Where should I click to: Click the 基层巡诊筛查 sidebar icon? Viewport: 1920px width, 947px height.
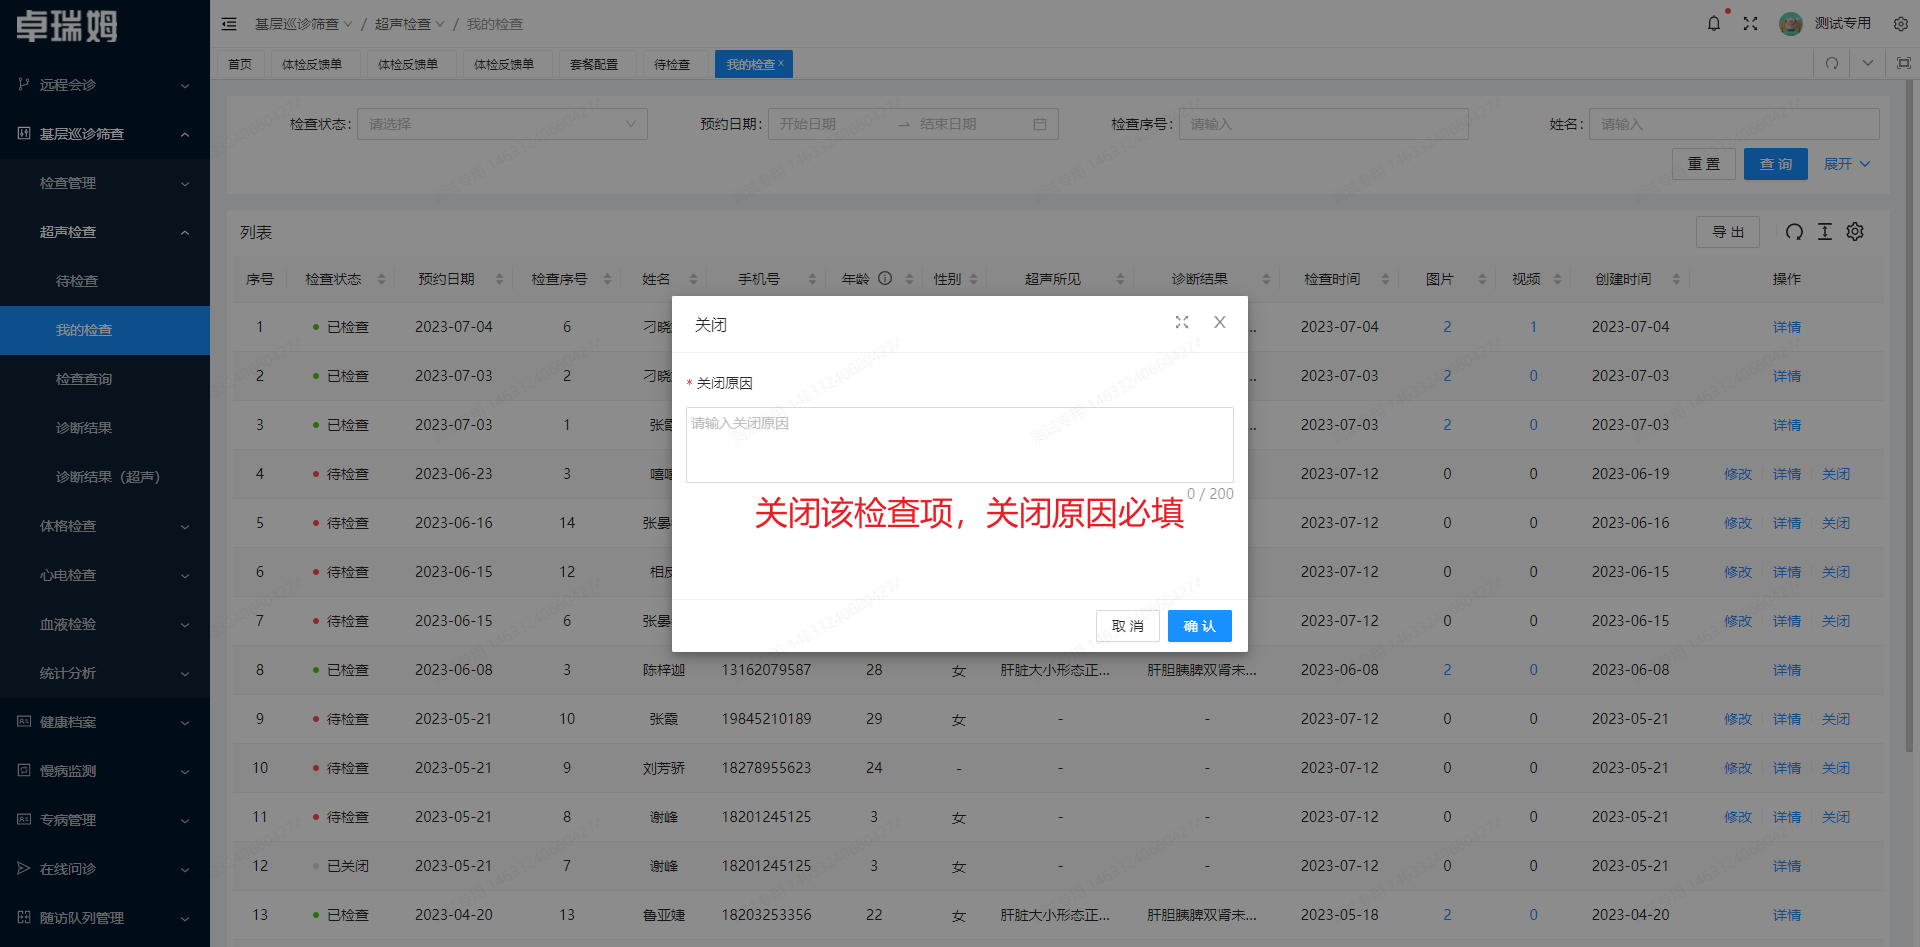pos(23,134)
